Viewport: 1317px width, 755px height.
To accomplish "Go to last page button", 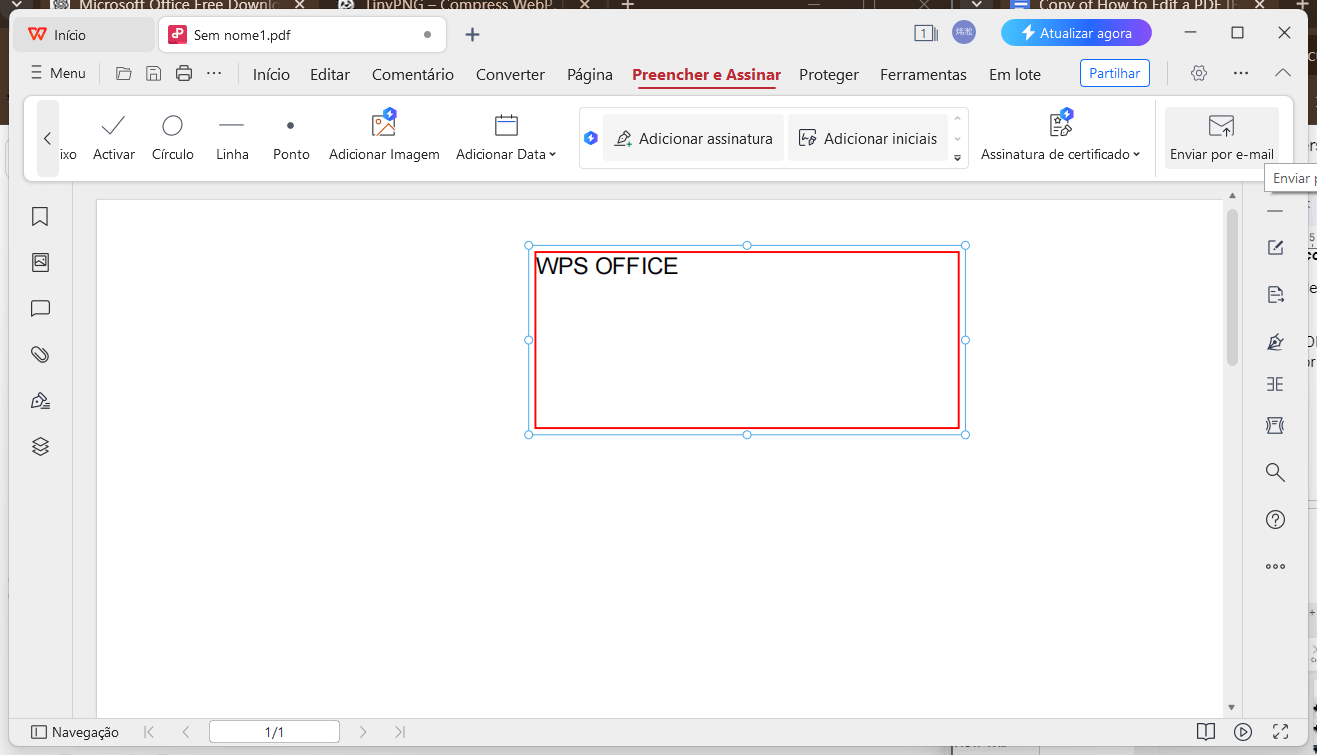I will click(400, 732).
